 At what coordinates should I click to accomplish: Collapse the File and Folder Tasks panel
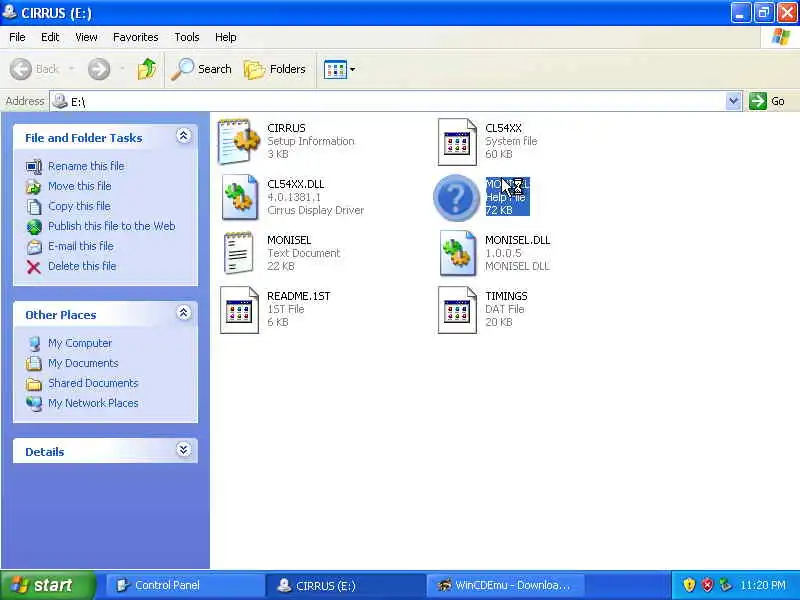(184, 136)
